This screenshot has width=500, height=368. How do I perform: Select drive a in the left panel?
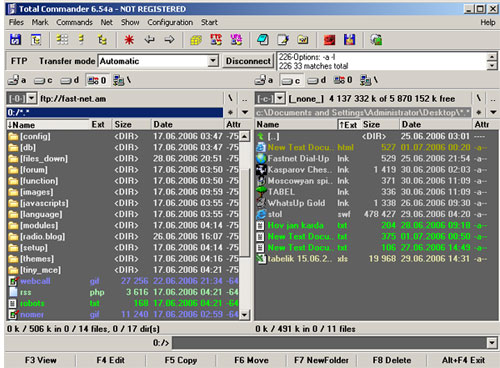click(x=17, y=80)
